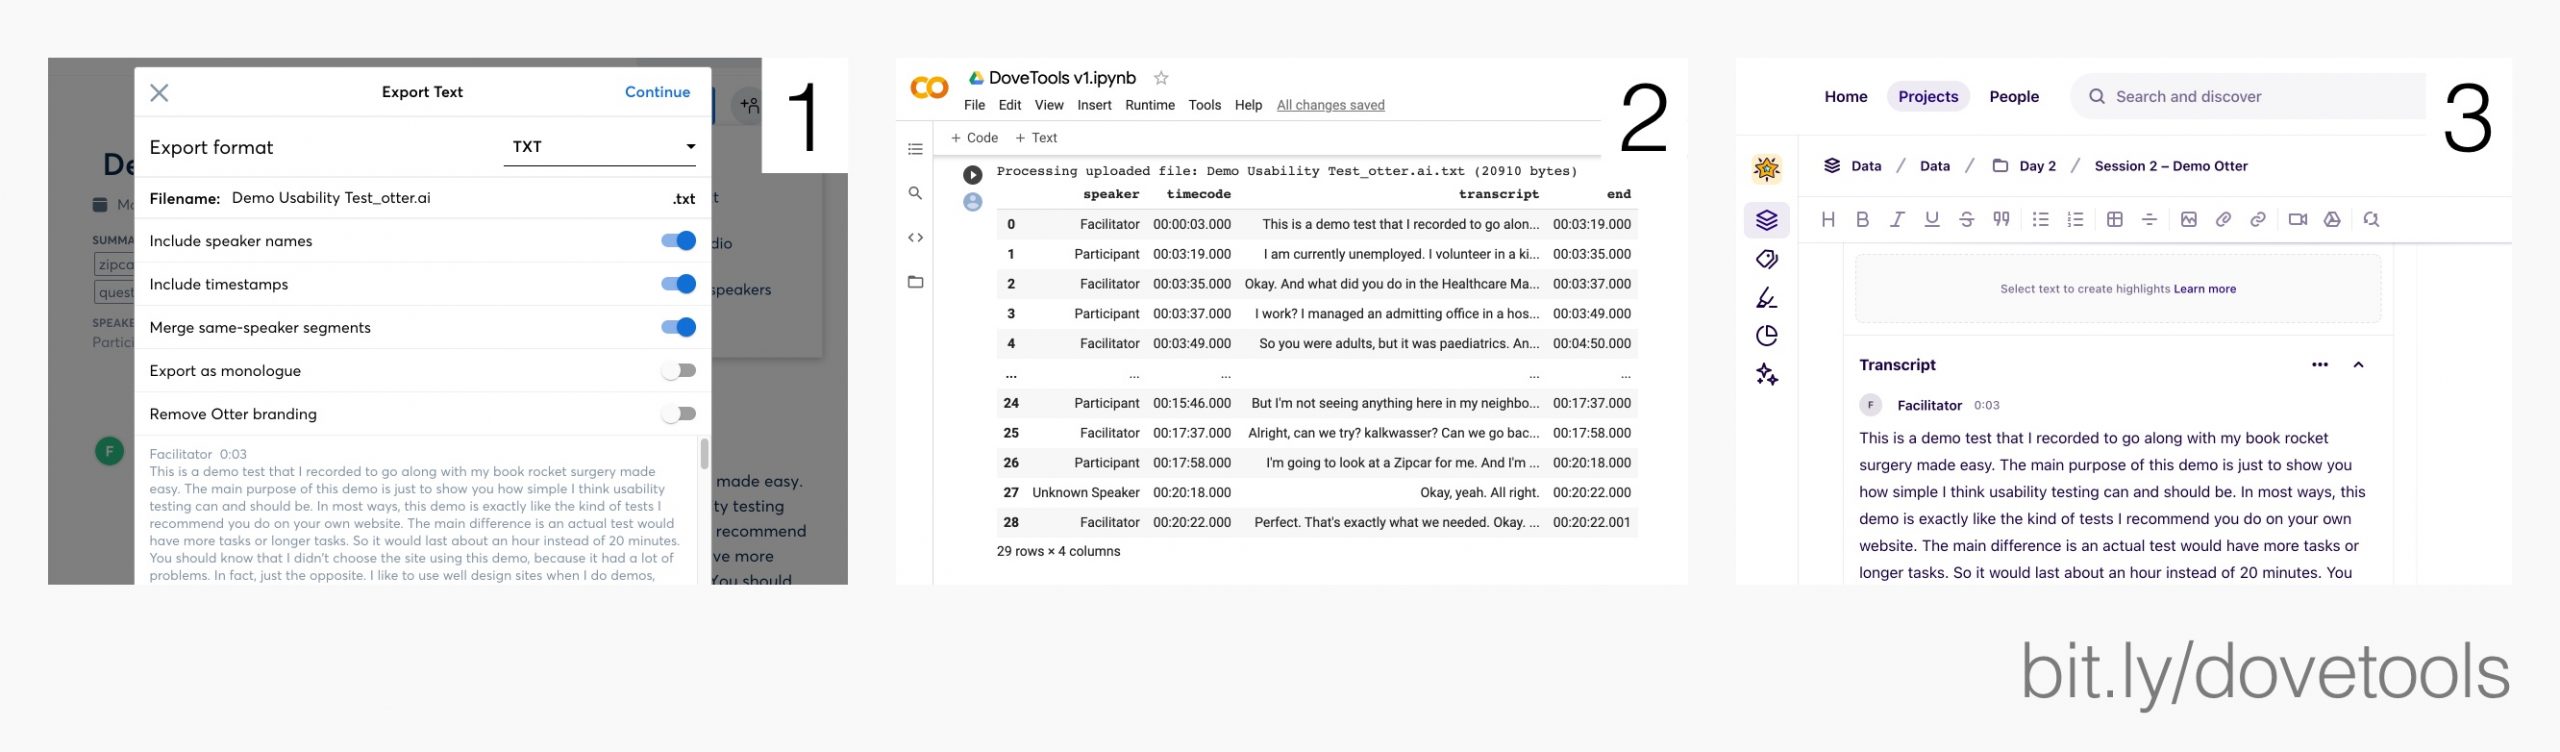The image size is (2560, 752).
Task: Toggle Underline formatting
Action: [x=1932, y=220]
